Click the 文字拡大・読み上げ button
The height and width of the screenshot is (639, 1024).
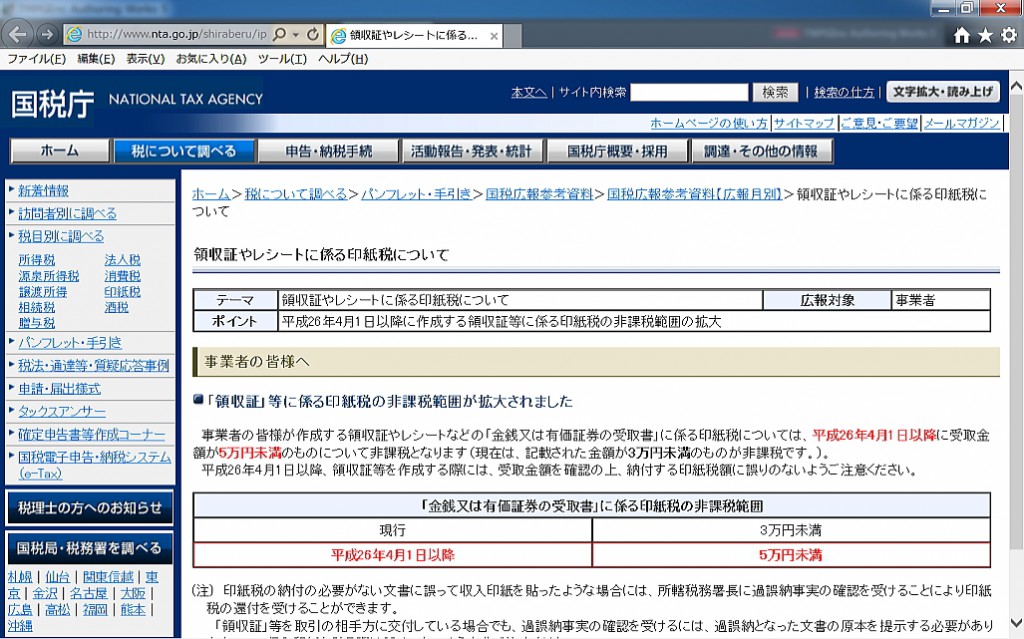pos(944,91)
